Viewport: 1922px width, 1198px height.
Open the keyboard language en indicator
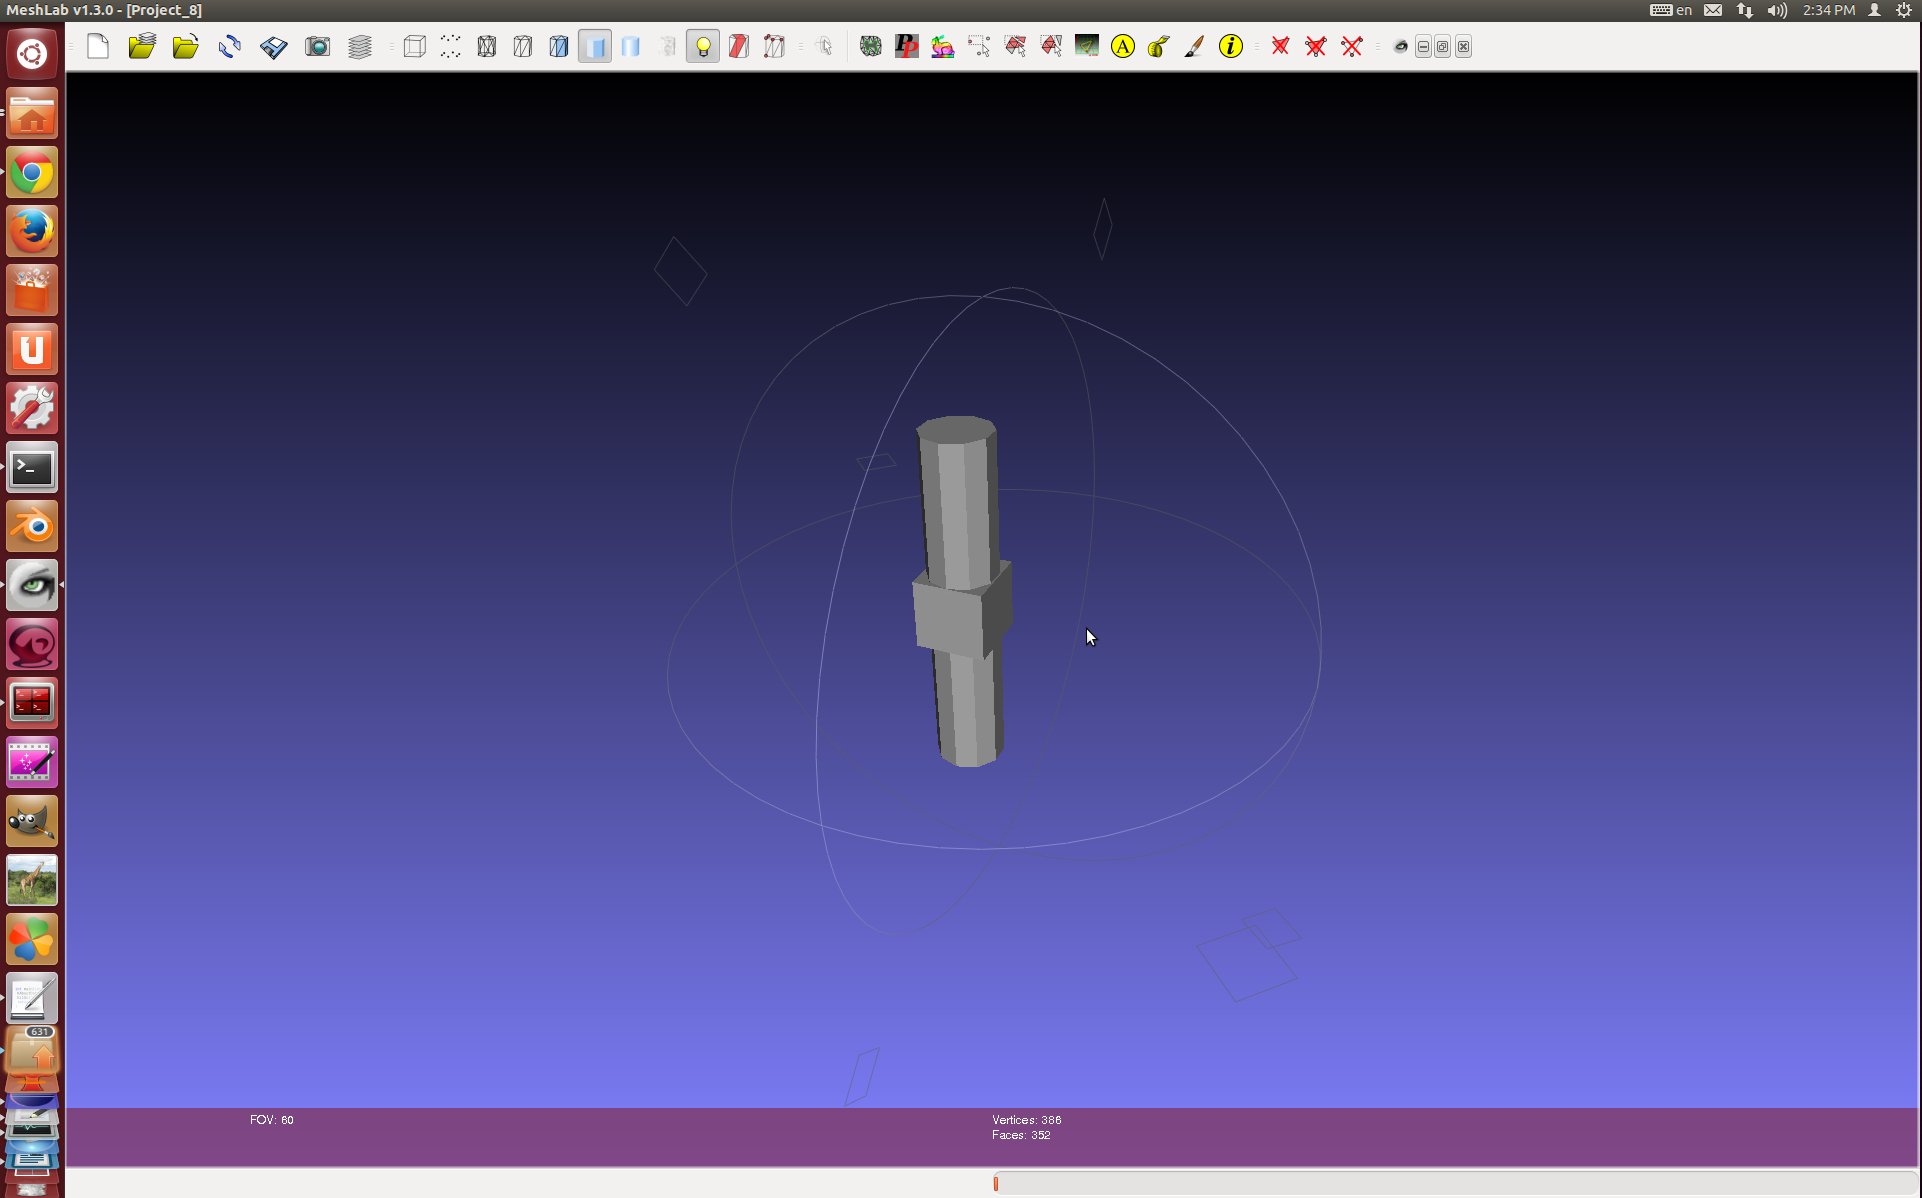coord(1671,10)
